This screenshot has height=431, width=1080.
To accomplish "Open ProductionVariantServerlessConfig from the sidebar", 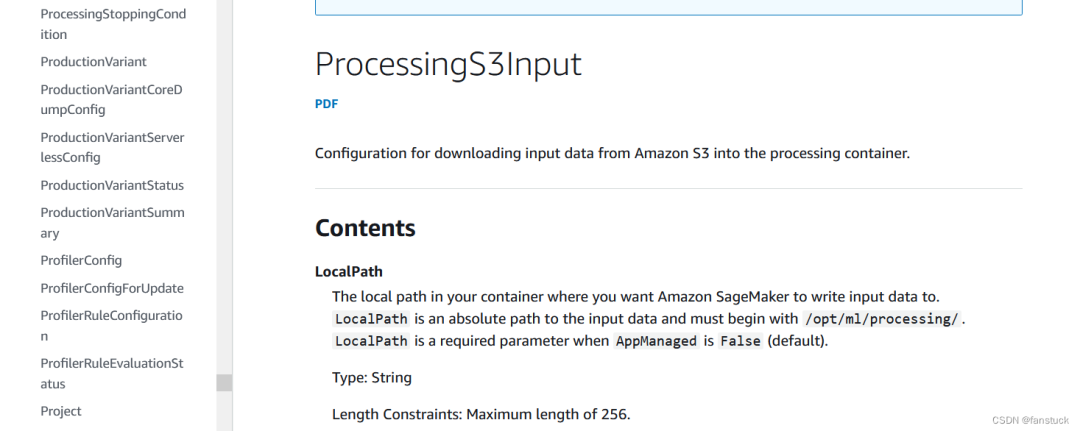I will tap(112, 147).
